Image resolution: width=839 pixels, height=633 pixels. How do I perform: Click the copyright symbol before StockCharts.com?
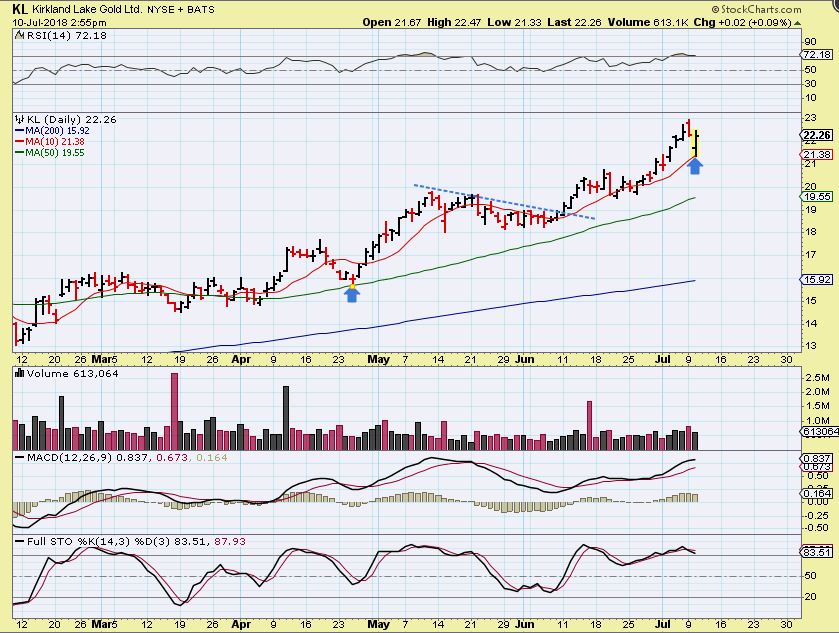pyautogui.click(x=715, y=10)
